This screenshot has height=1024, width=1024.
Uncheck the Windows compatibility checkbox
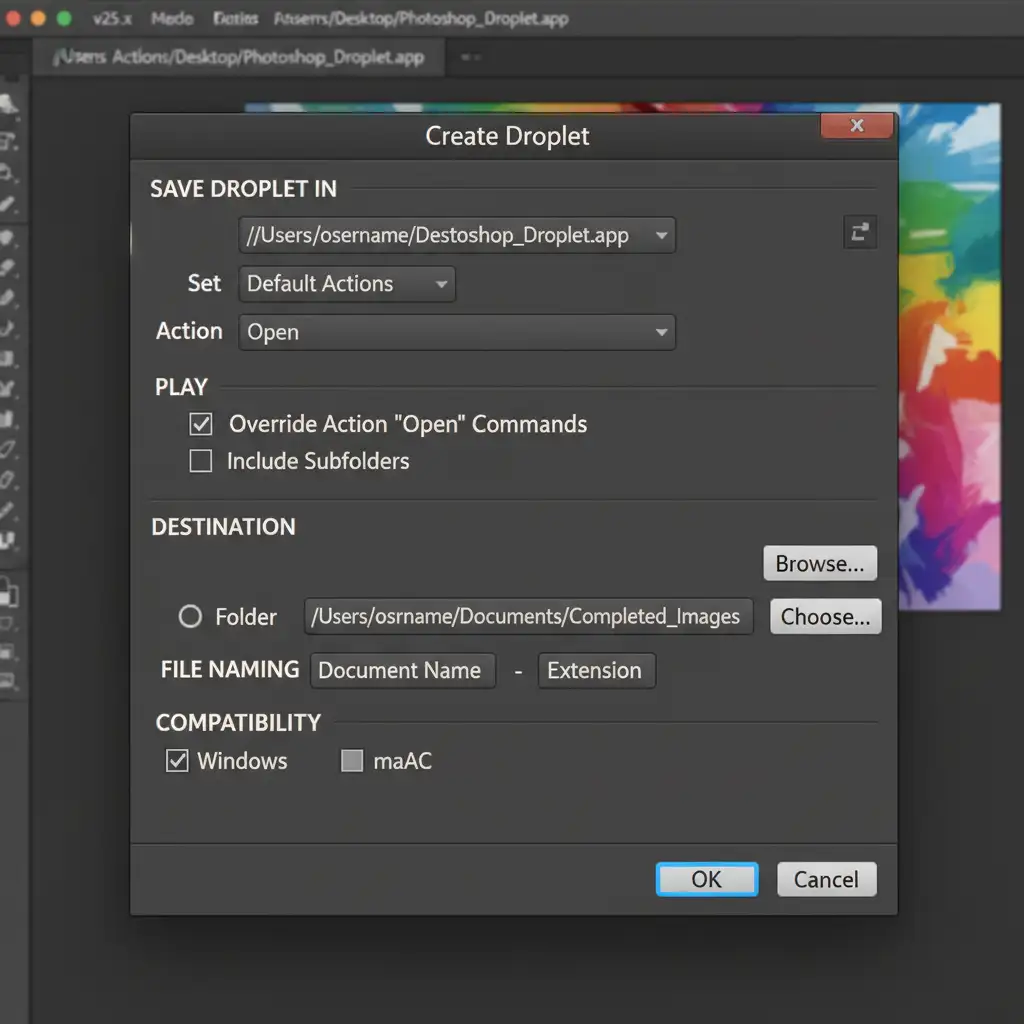[177, 761]
